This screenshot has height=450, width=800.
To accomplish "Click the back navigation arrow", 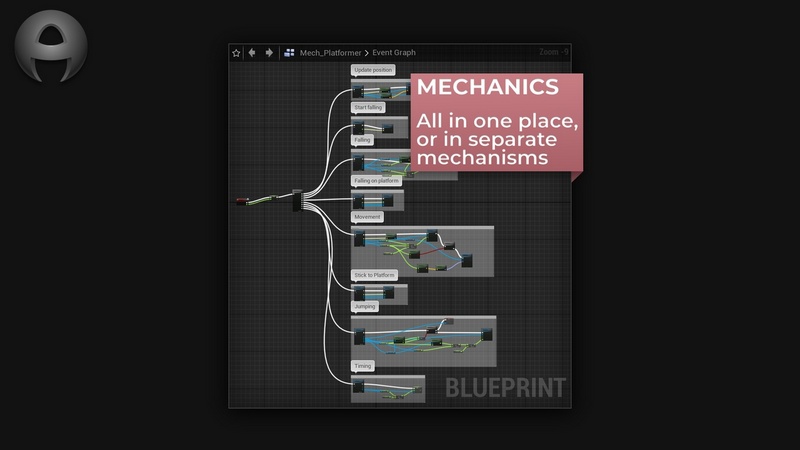I will tap(252, 52).
